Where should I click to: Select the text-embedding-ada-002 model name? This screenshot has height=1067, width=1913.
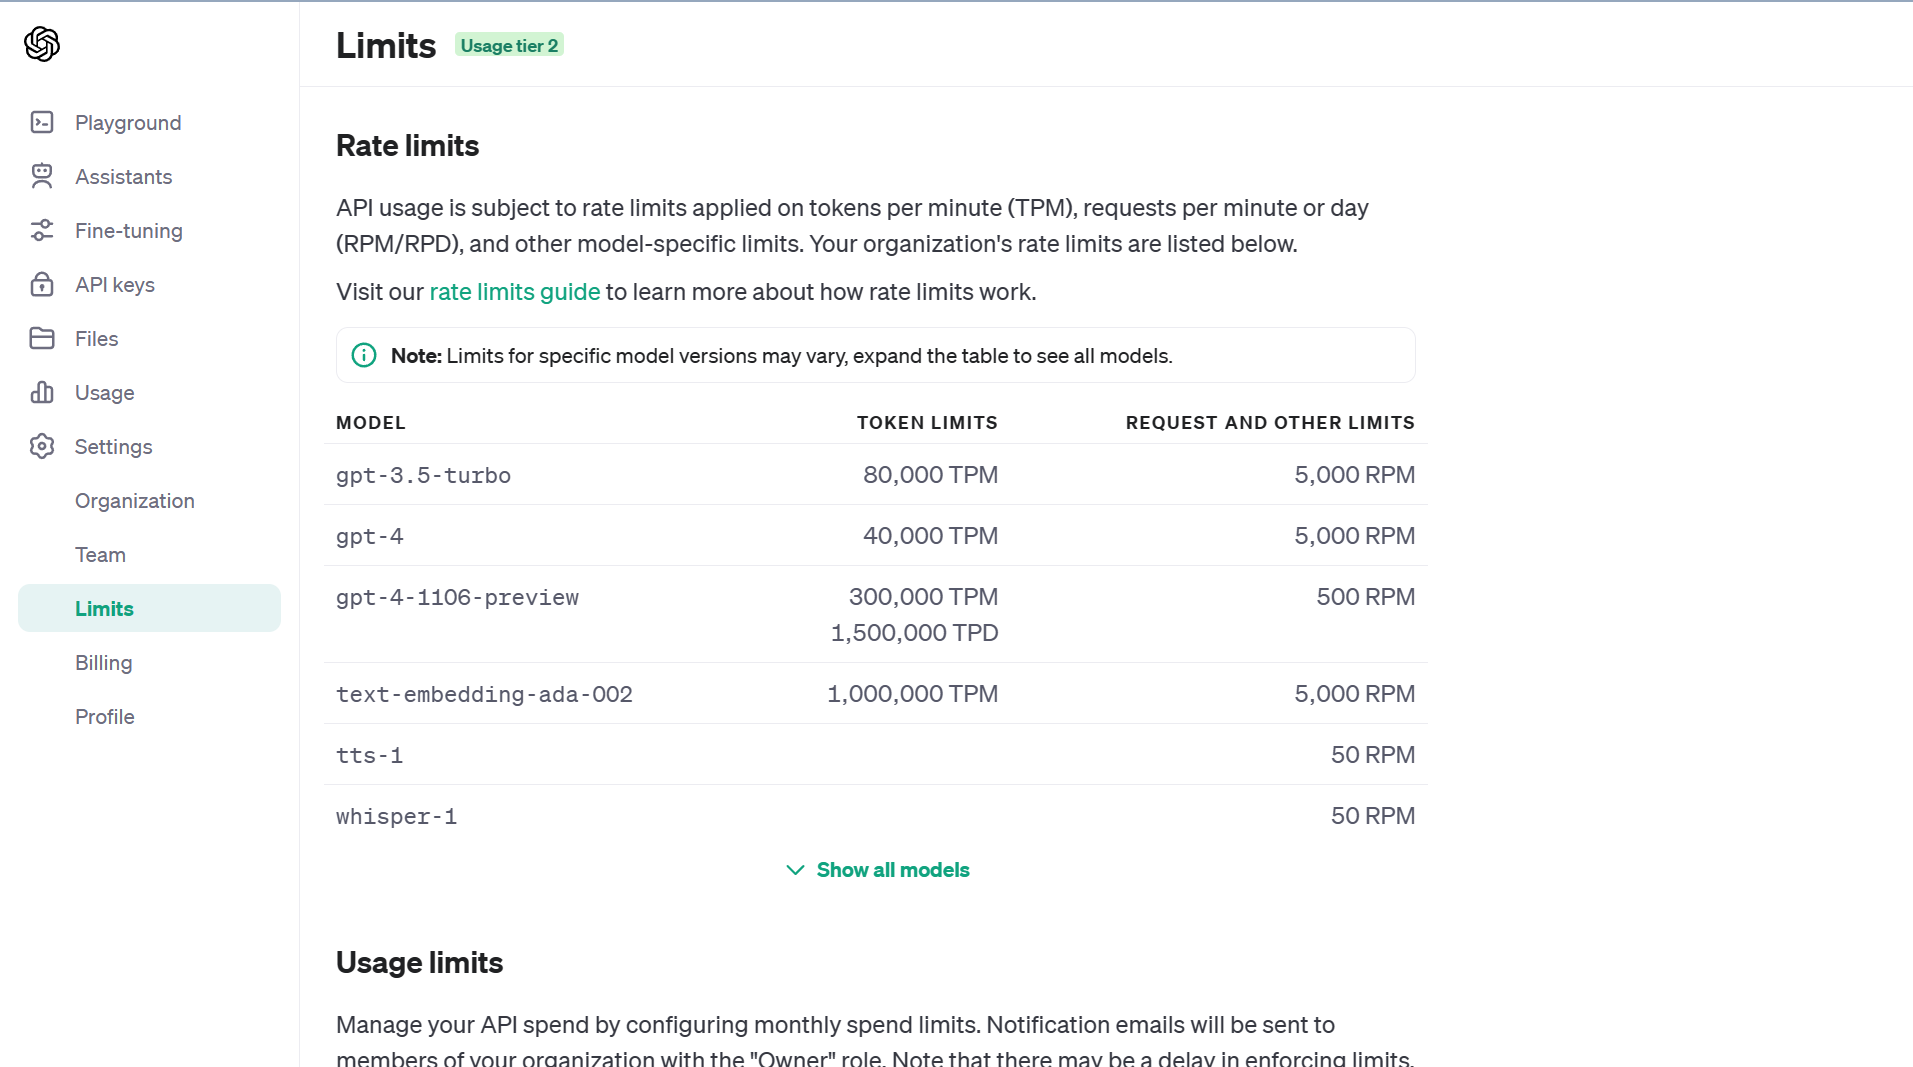click(x=484, y=695)
